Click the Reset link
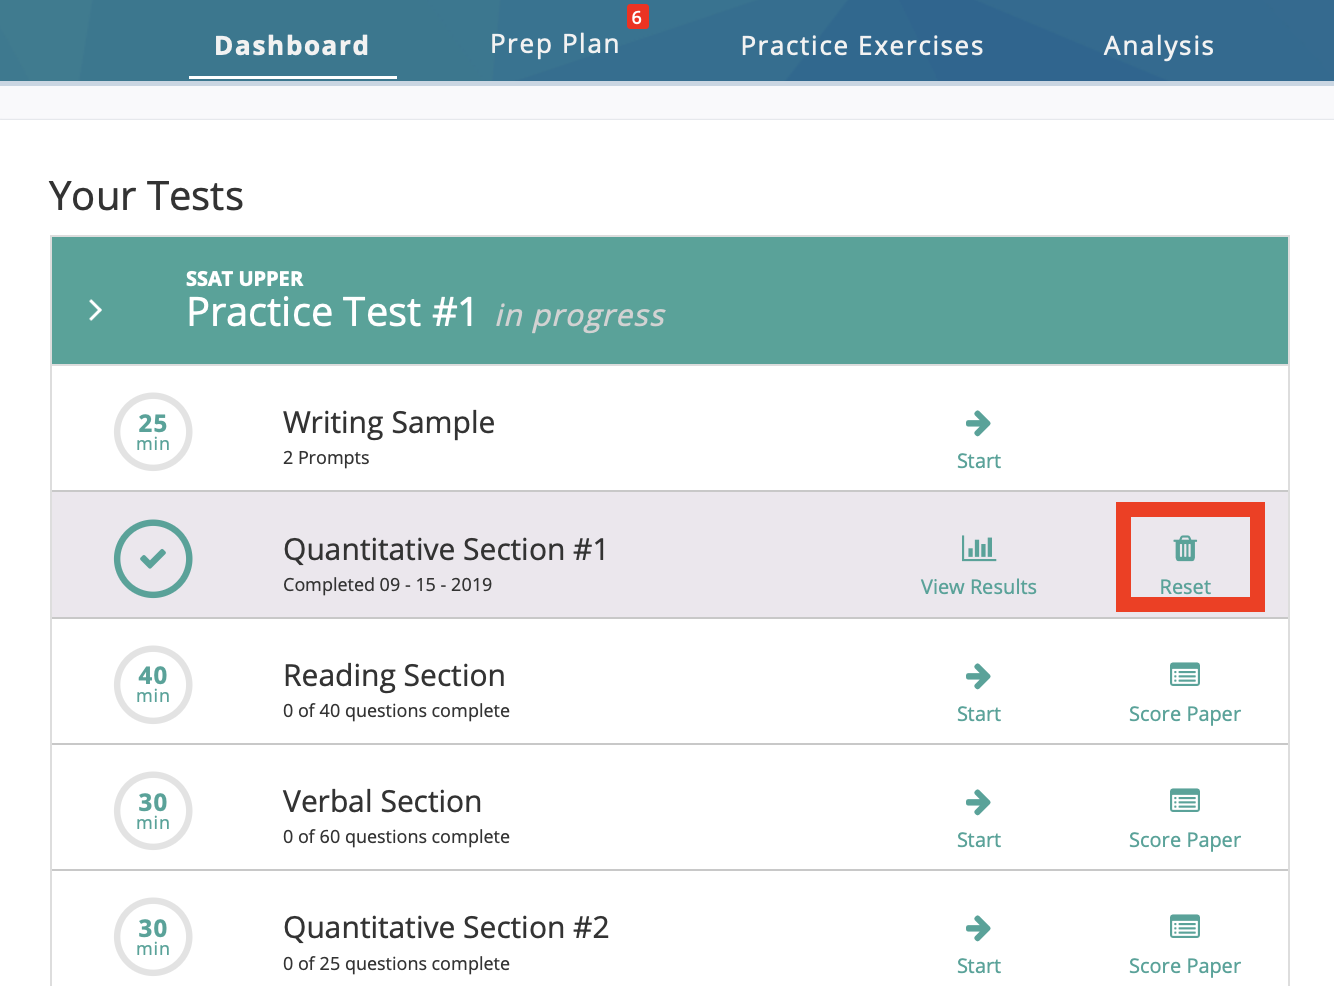1334x986 pixels. 1186,587
